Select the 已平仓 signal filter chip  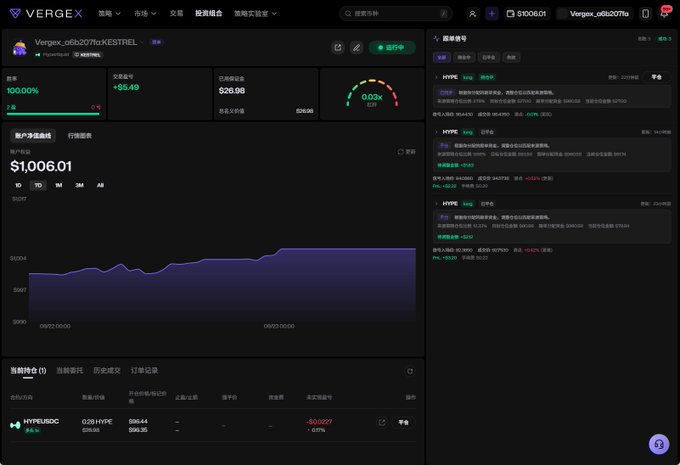(488, 57)
